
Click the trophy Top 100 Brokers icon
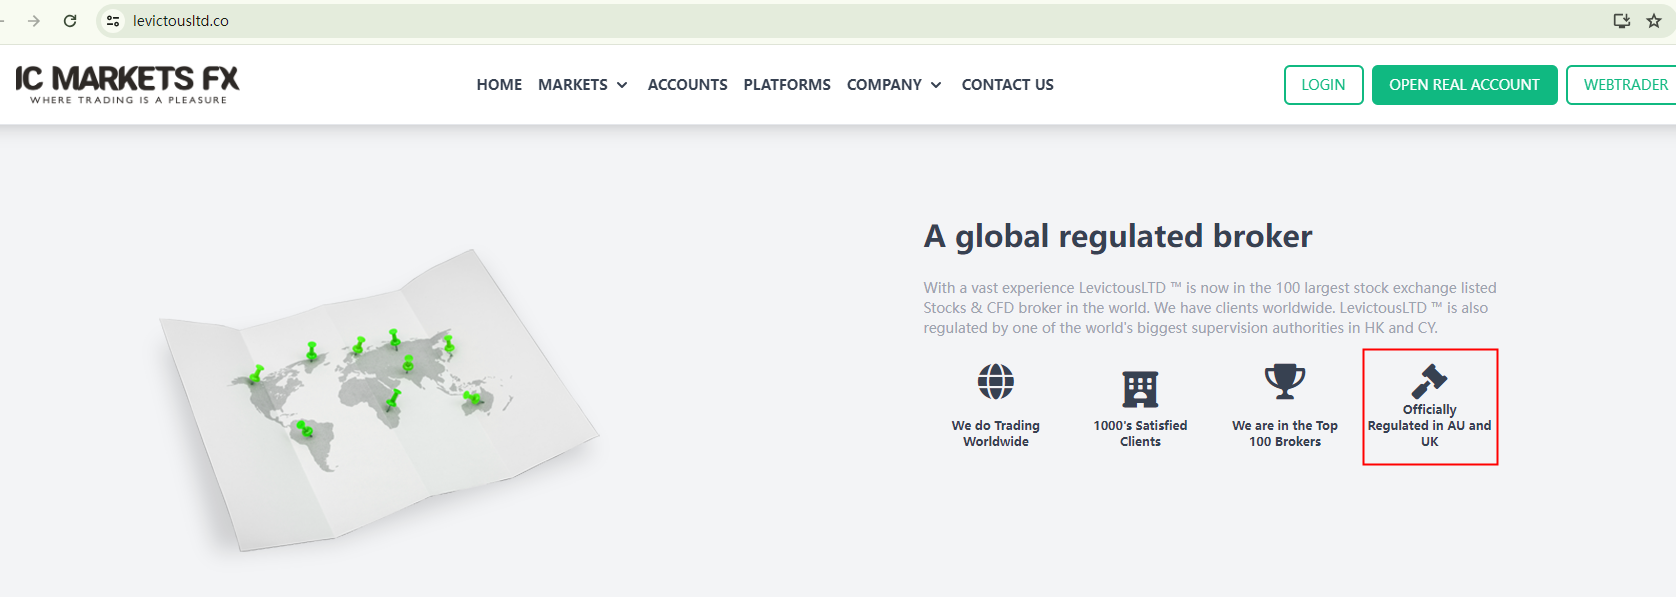pos(1285,381)
